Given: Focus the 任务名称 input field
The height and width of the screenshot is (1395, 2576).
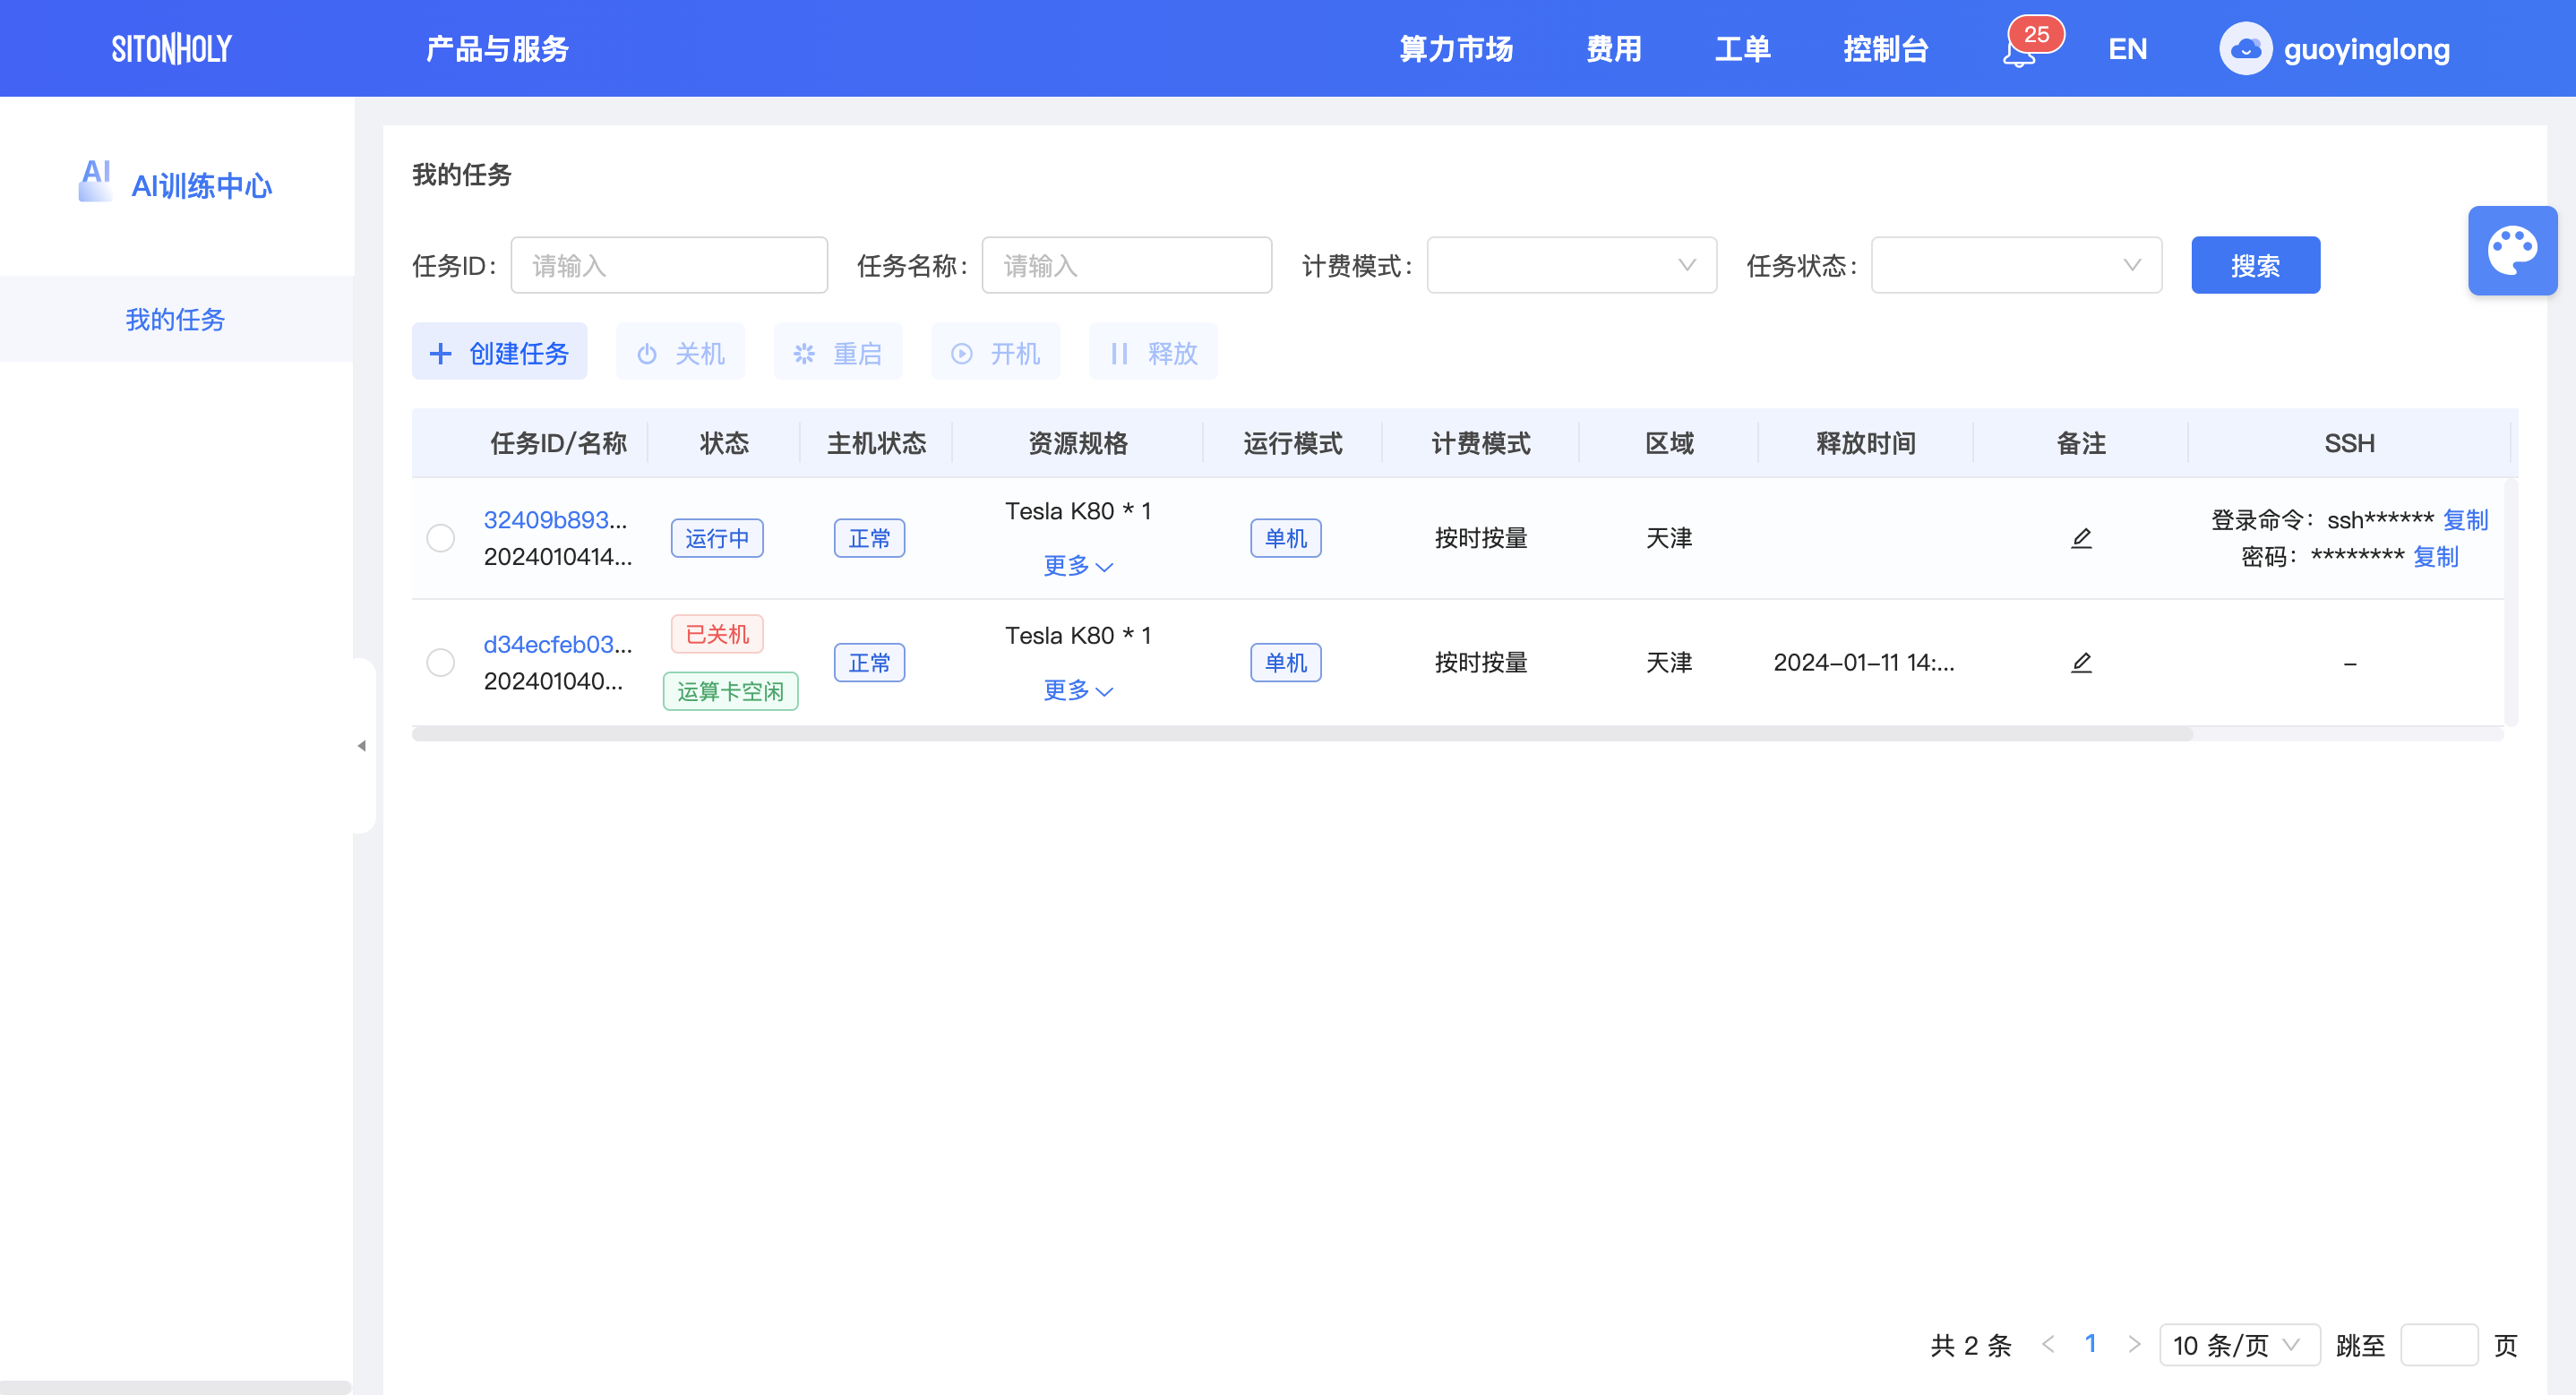Looking at the screenshot, I should 1127,265.
